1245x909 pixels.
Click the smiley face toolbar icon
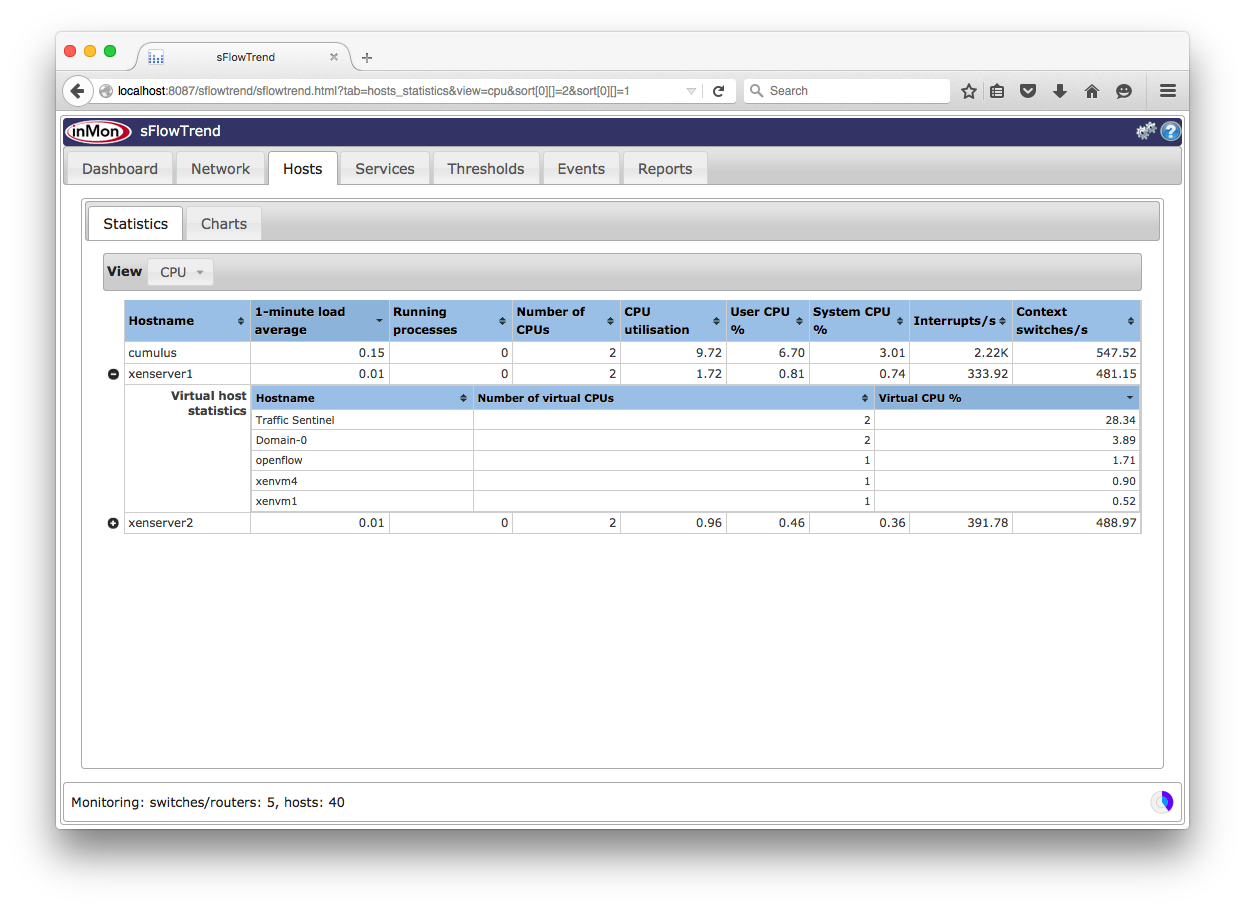tap(1124, 91)
